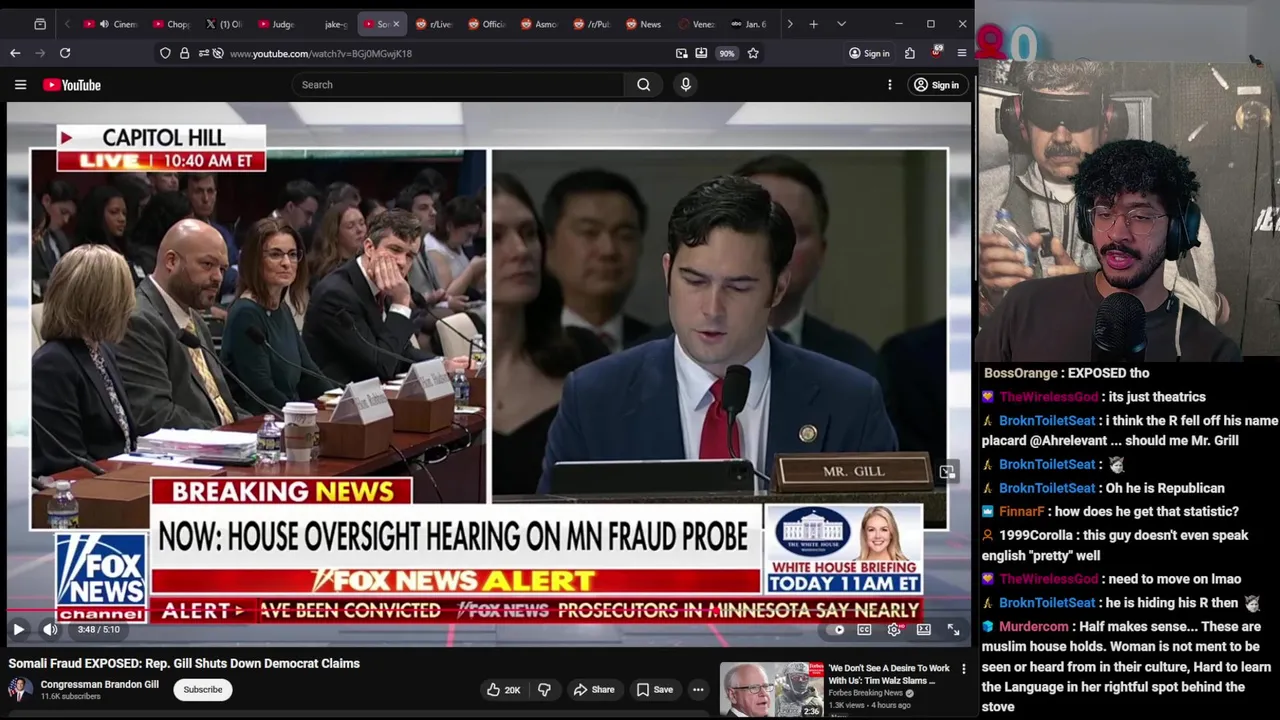Switch to the News browser tab
The width and height of the screenshot is (1280, 720).
pyautogui.click(x=643, y=24)
